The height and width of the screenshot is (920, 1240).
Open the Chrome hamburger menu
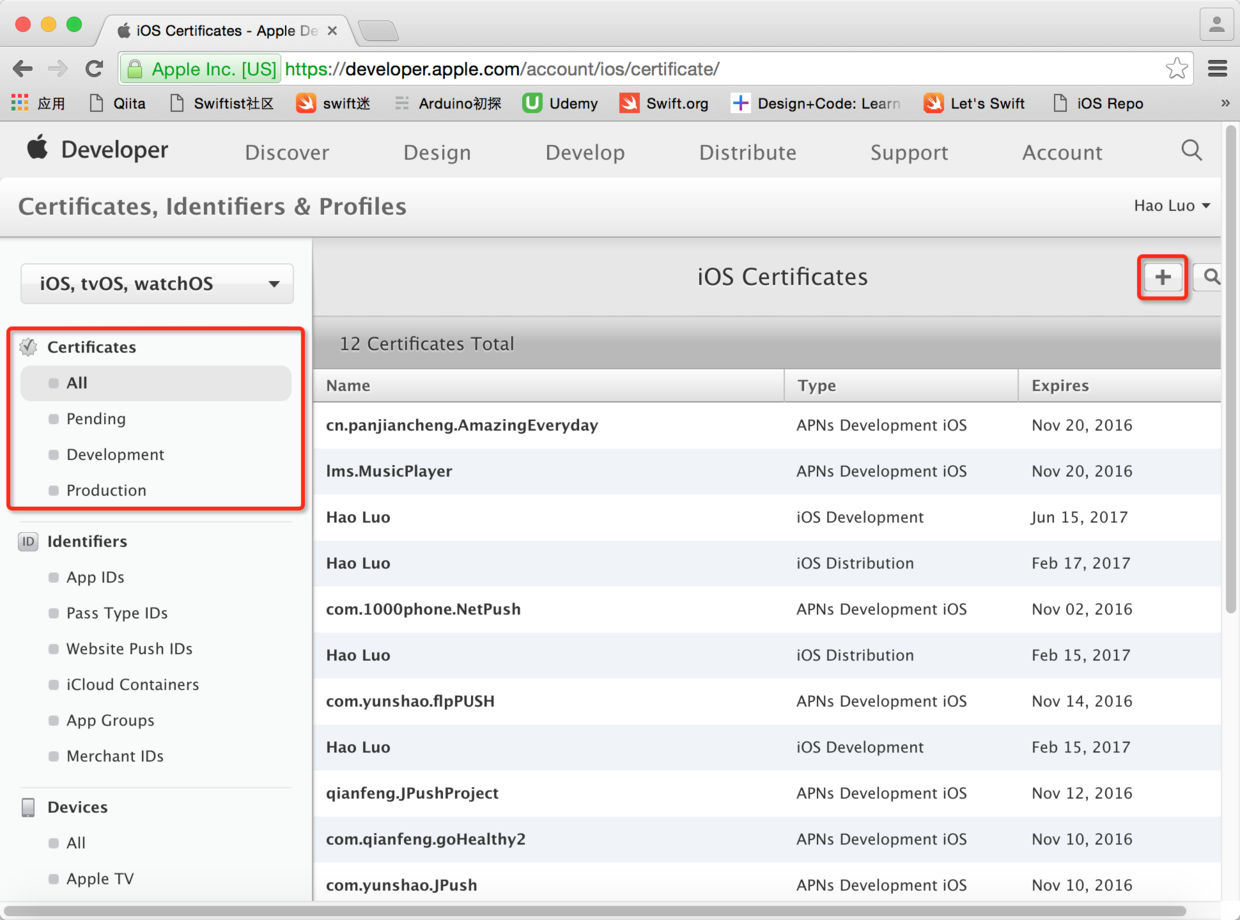1217,69
